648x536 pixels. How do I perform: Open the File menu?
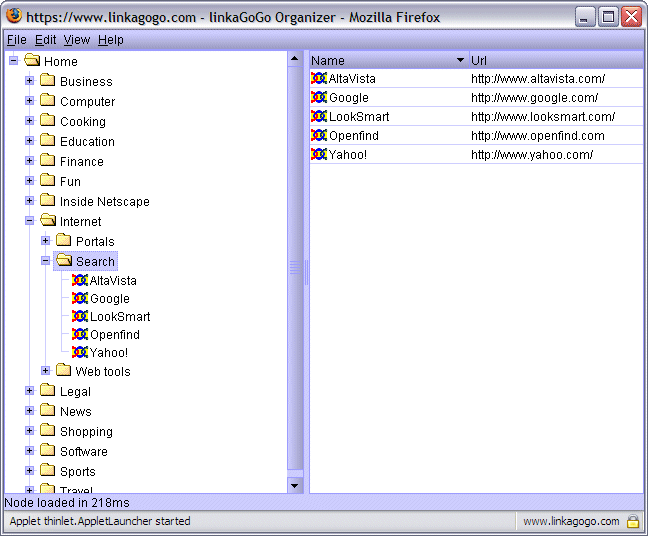[x=17, y=40]
